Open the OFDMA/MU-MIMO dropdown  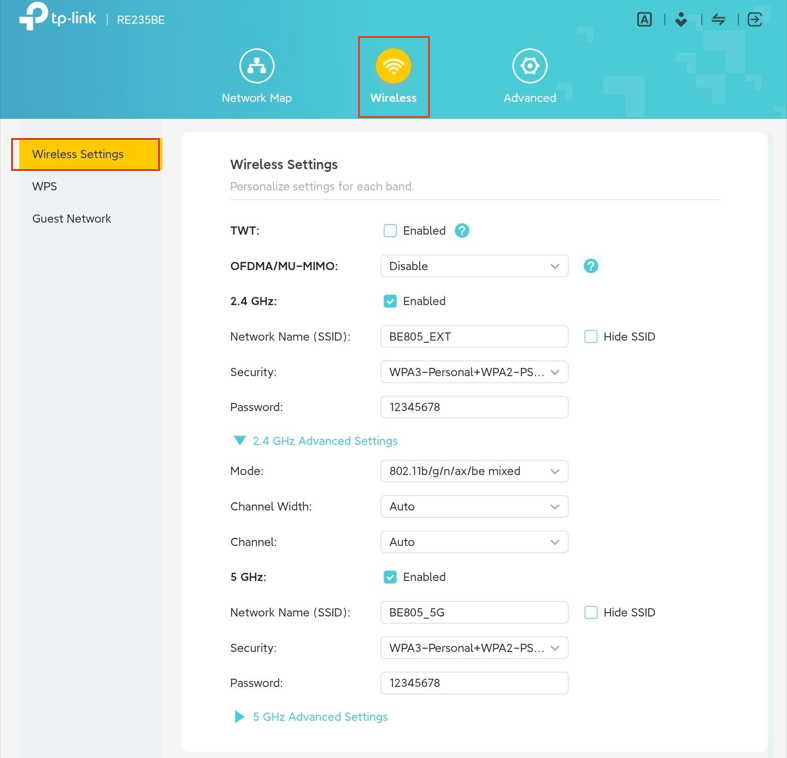click(474, 266)
